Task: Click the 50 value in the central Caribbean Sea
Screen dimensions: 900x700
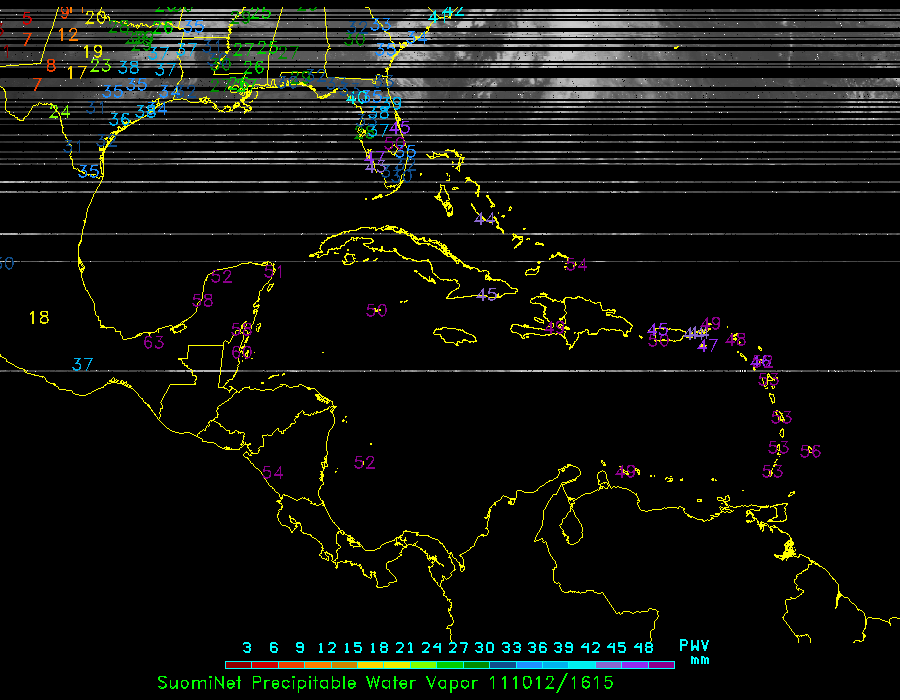Action: pyautogui.click(x=376, y=310)
